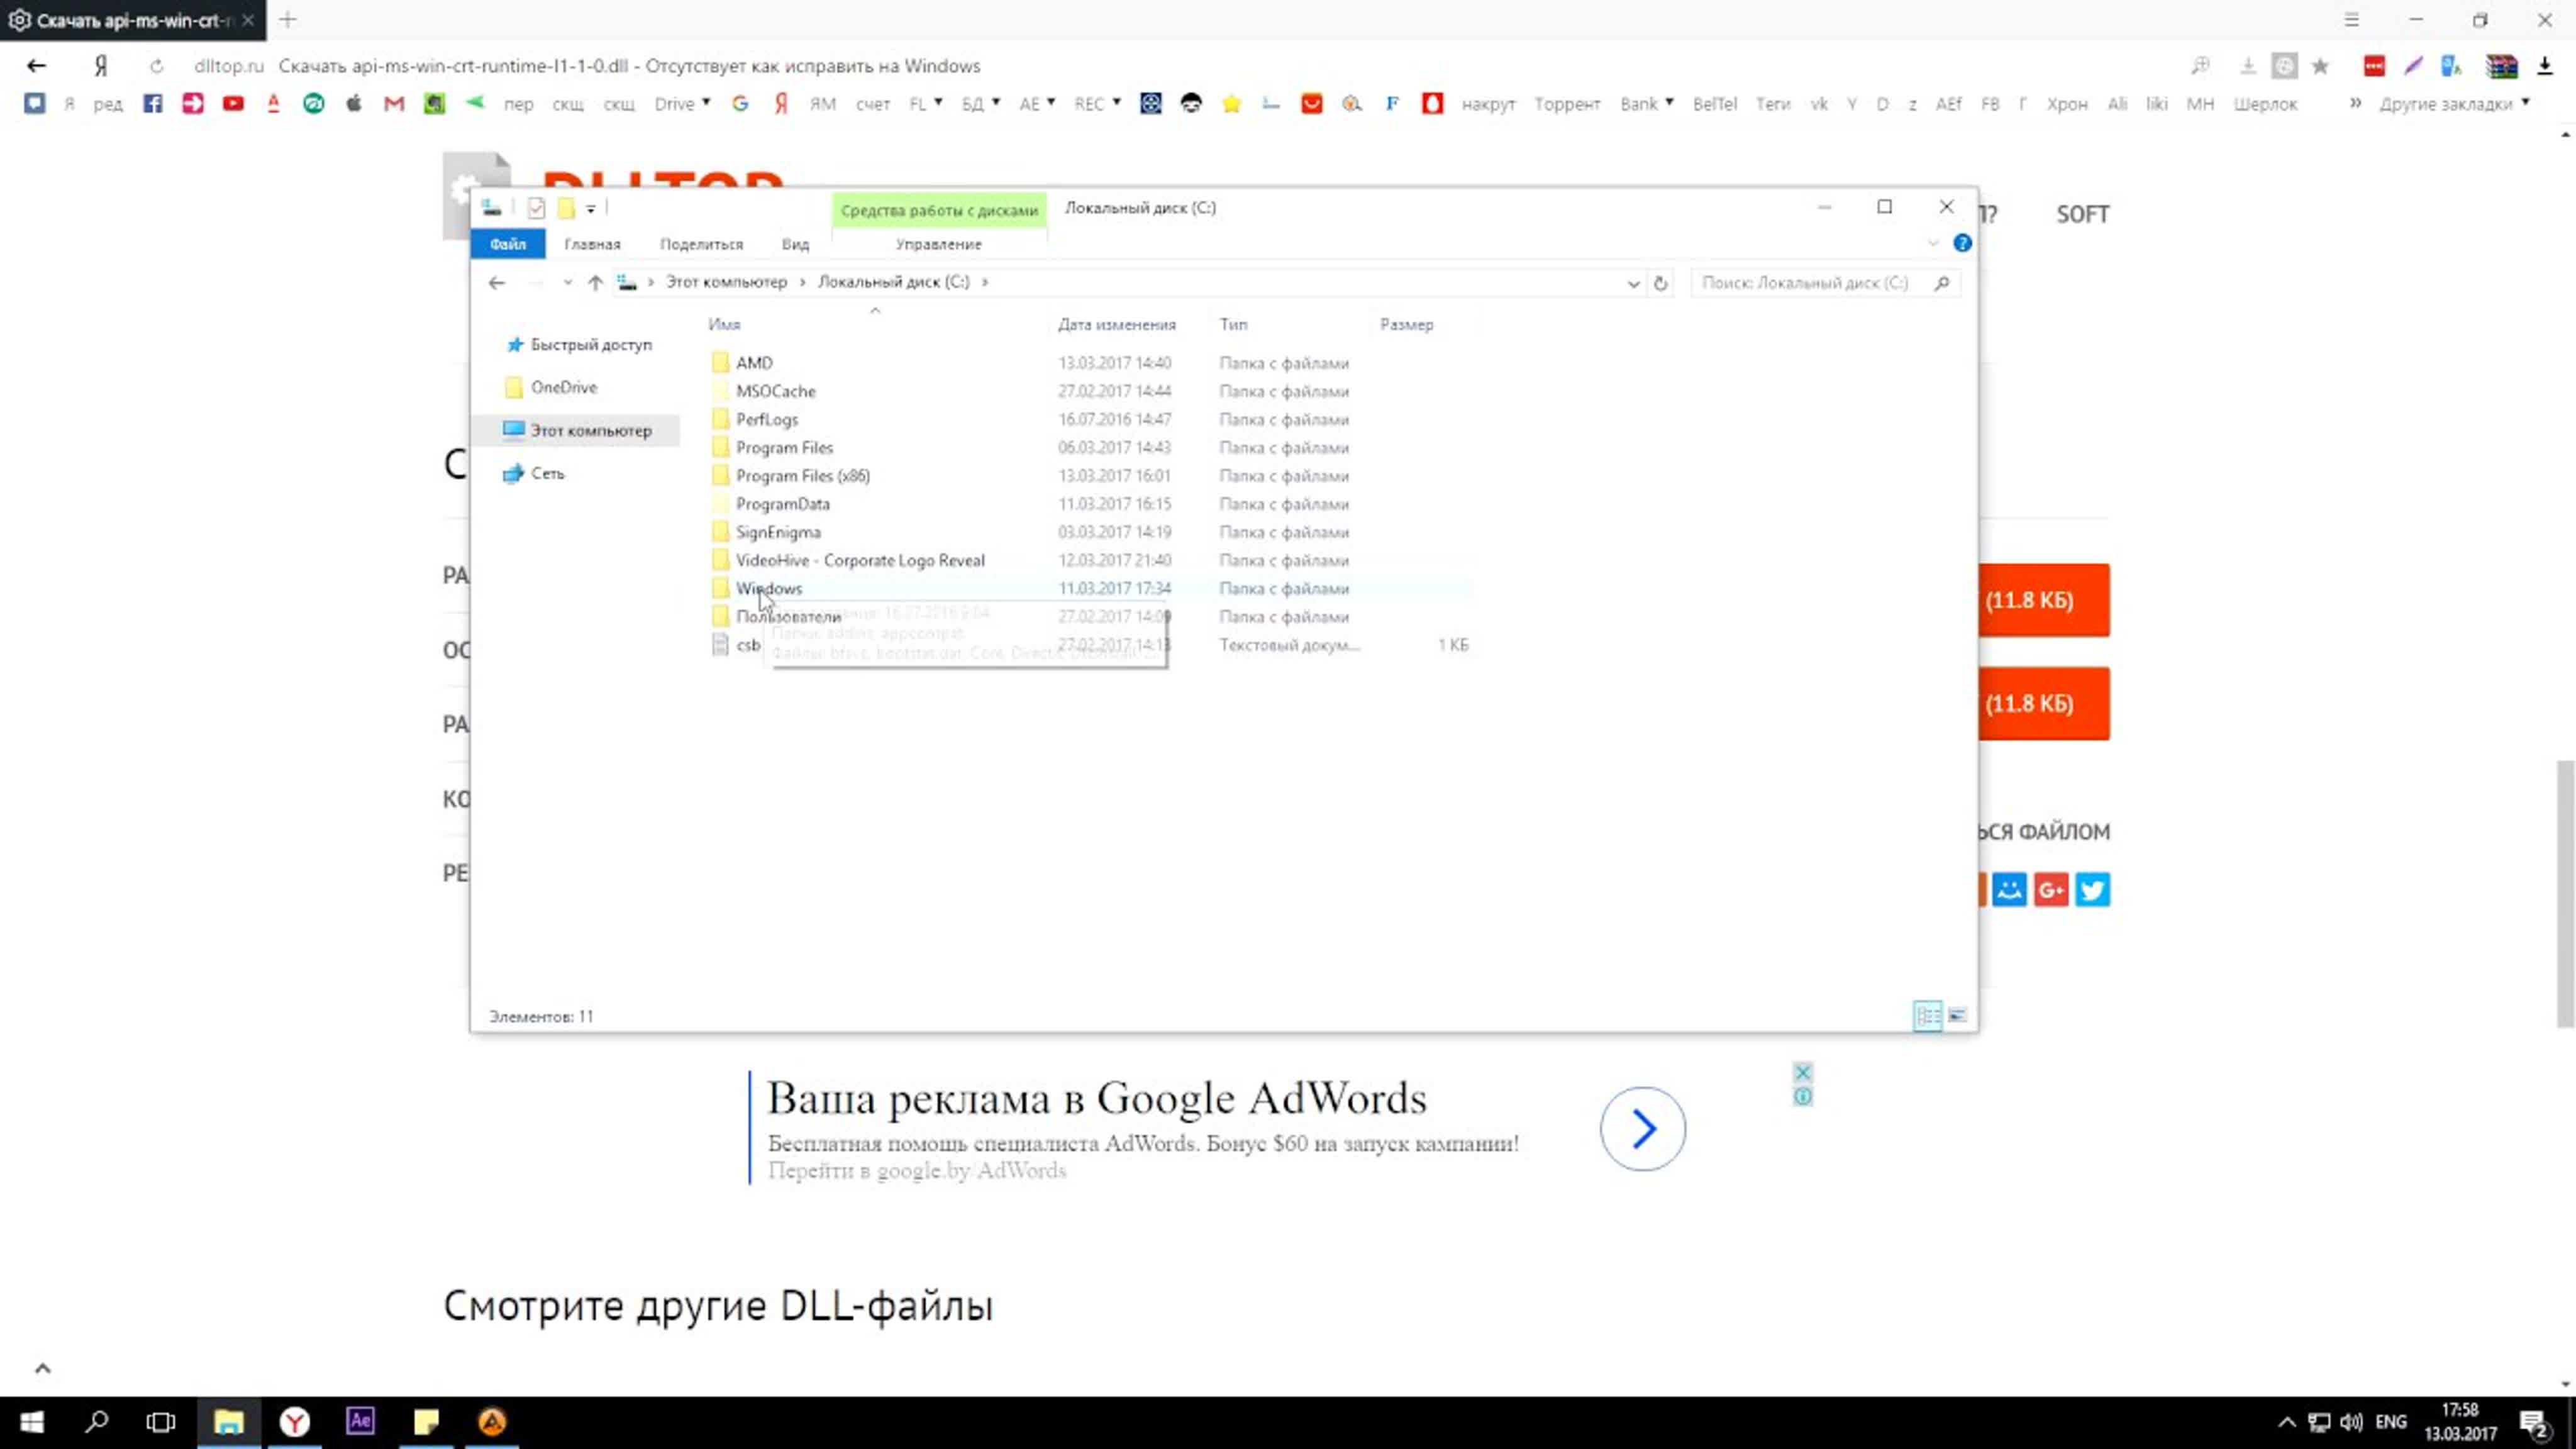This screenshot has height=1449, width=2576.
Task: Reload the dlltop.ru page
Action: [156, 66]
